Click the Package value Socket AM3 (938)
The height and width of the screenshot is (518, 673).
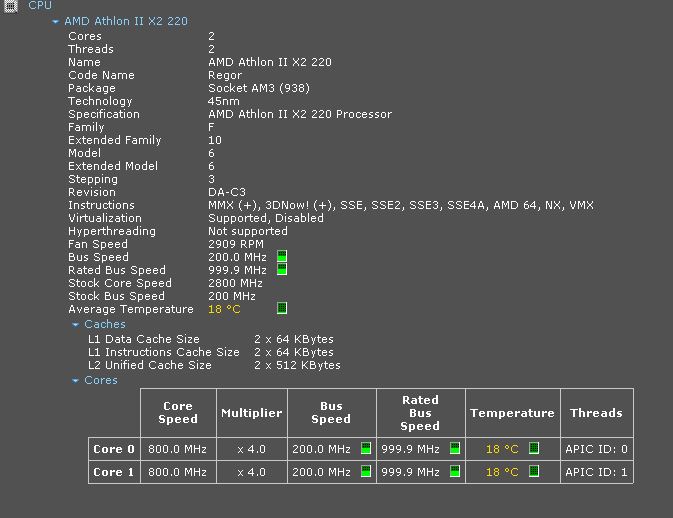[x=259, y=88]
